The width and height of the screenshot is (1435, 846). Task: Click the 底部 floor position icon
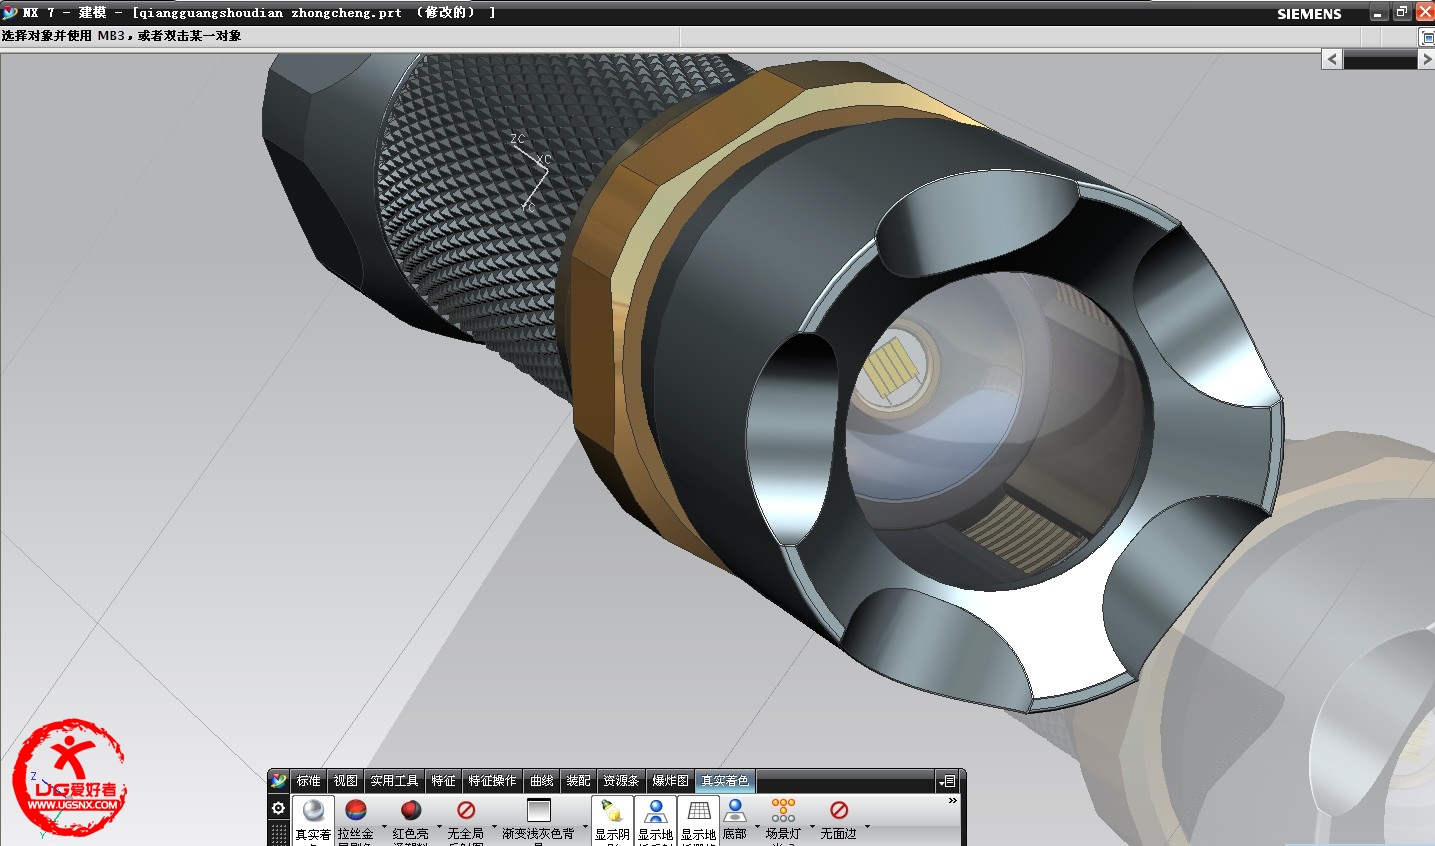coord(735,811)
